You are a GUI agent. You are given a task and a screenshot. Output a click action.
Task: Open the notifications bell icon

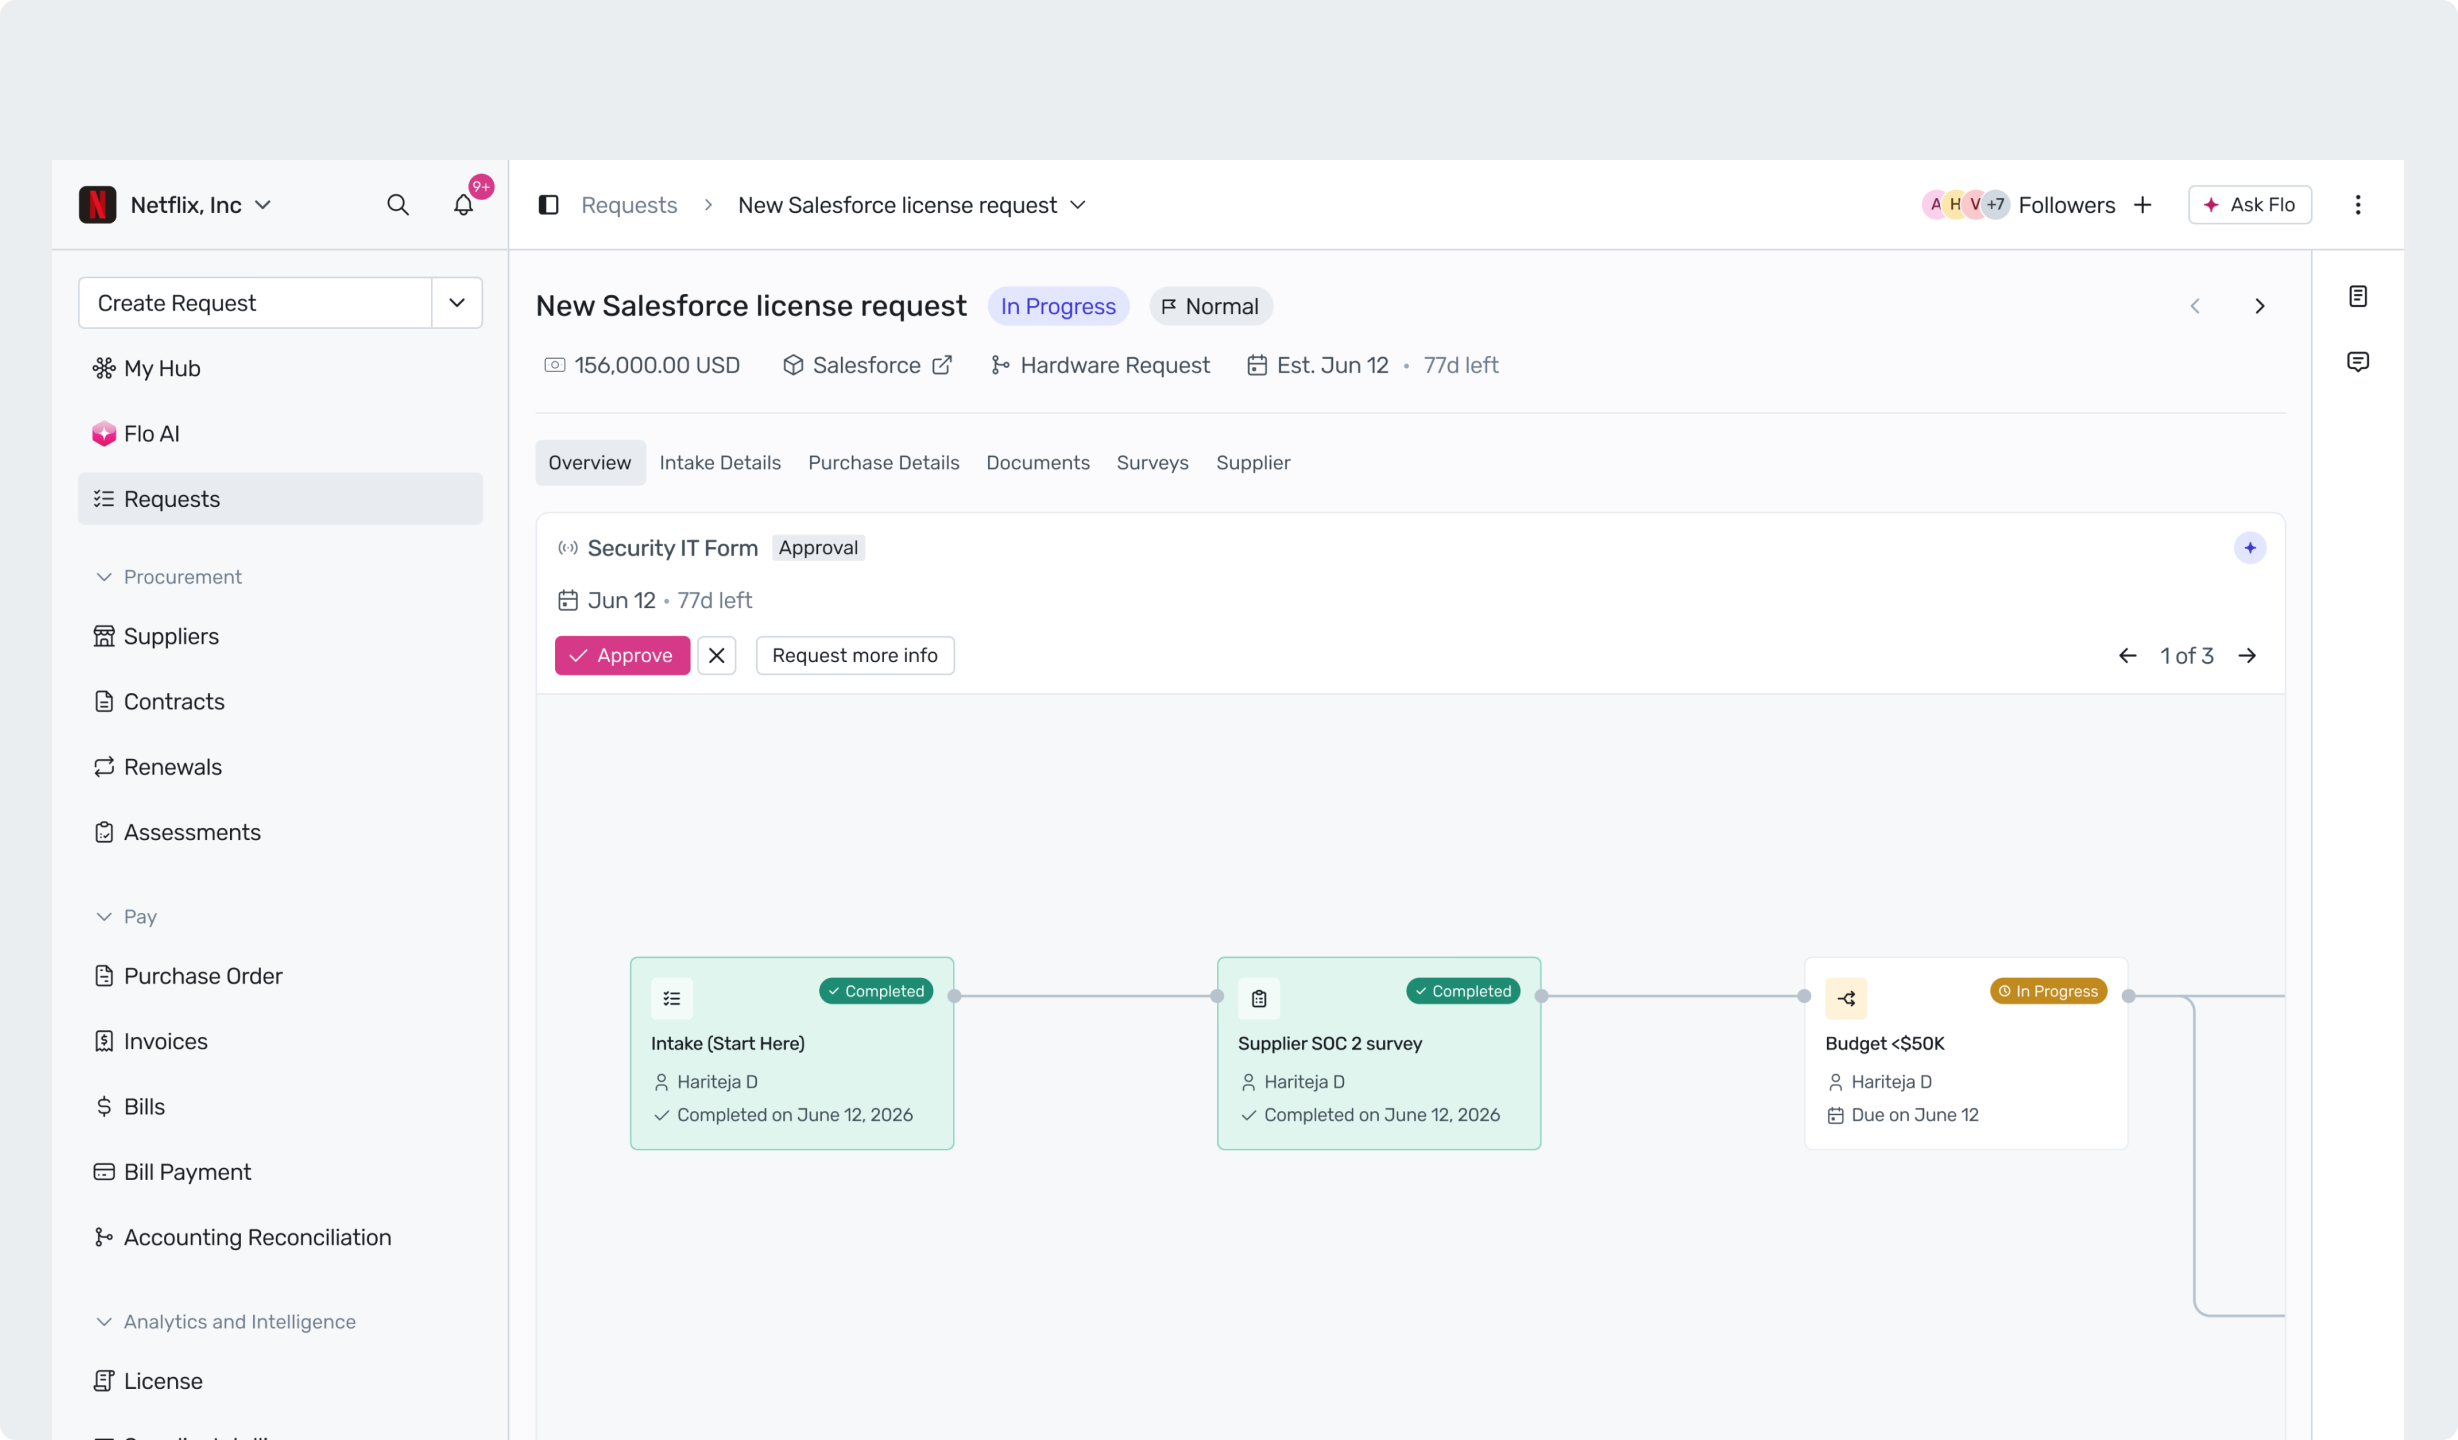point(463,205)
